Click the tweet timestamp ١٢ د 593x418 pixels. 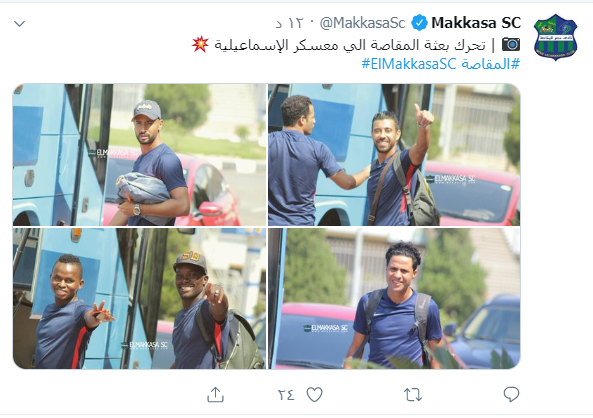pos(290,23)
